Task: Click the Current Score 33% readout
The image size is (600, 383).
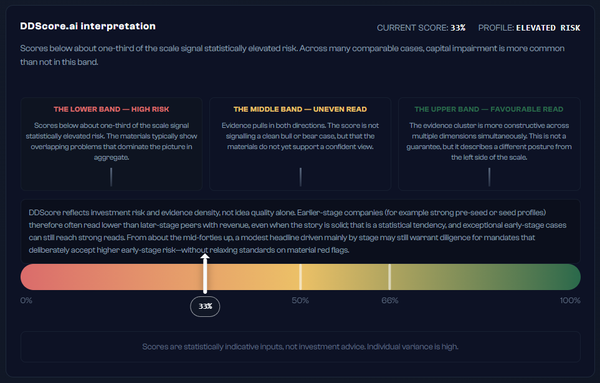Action: pos(421,28)
